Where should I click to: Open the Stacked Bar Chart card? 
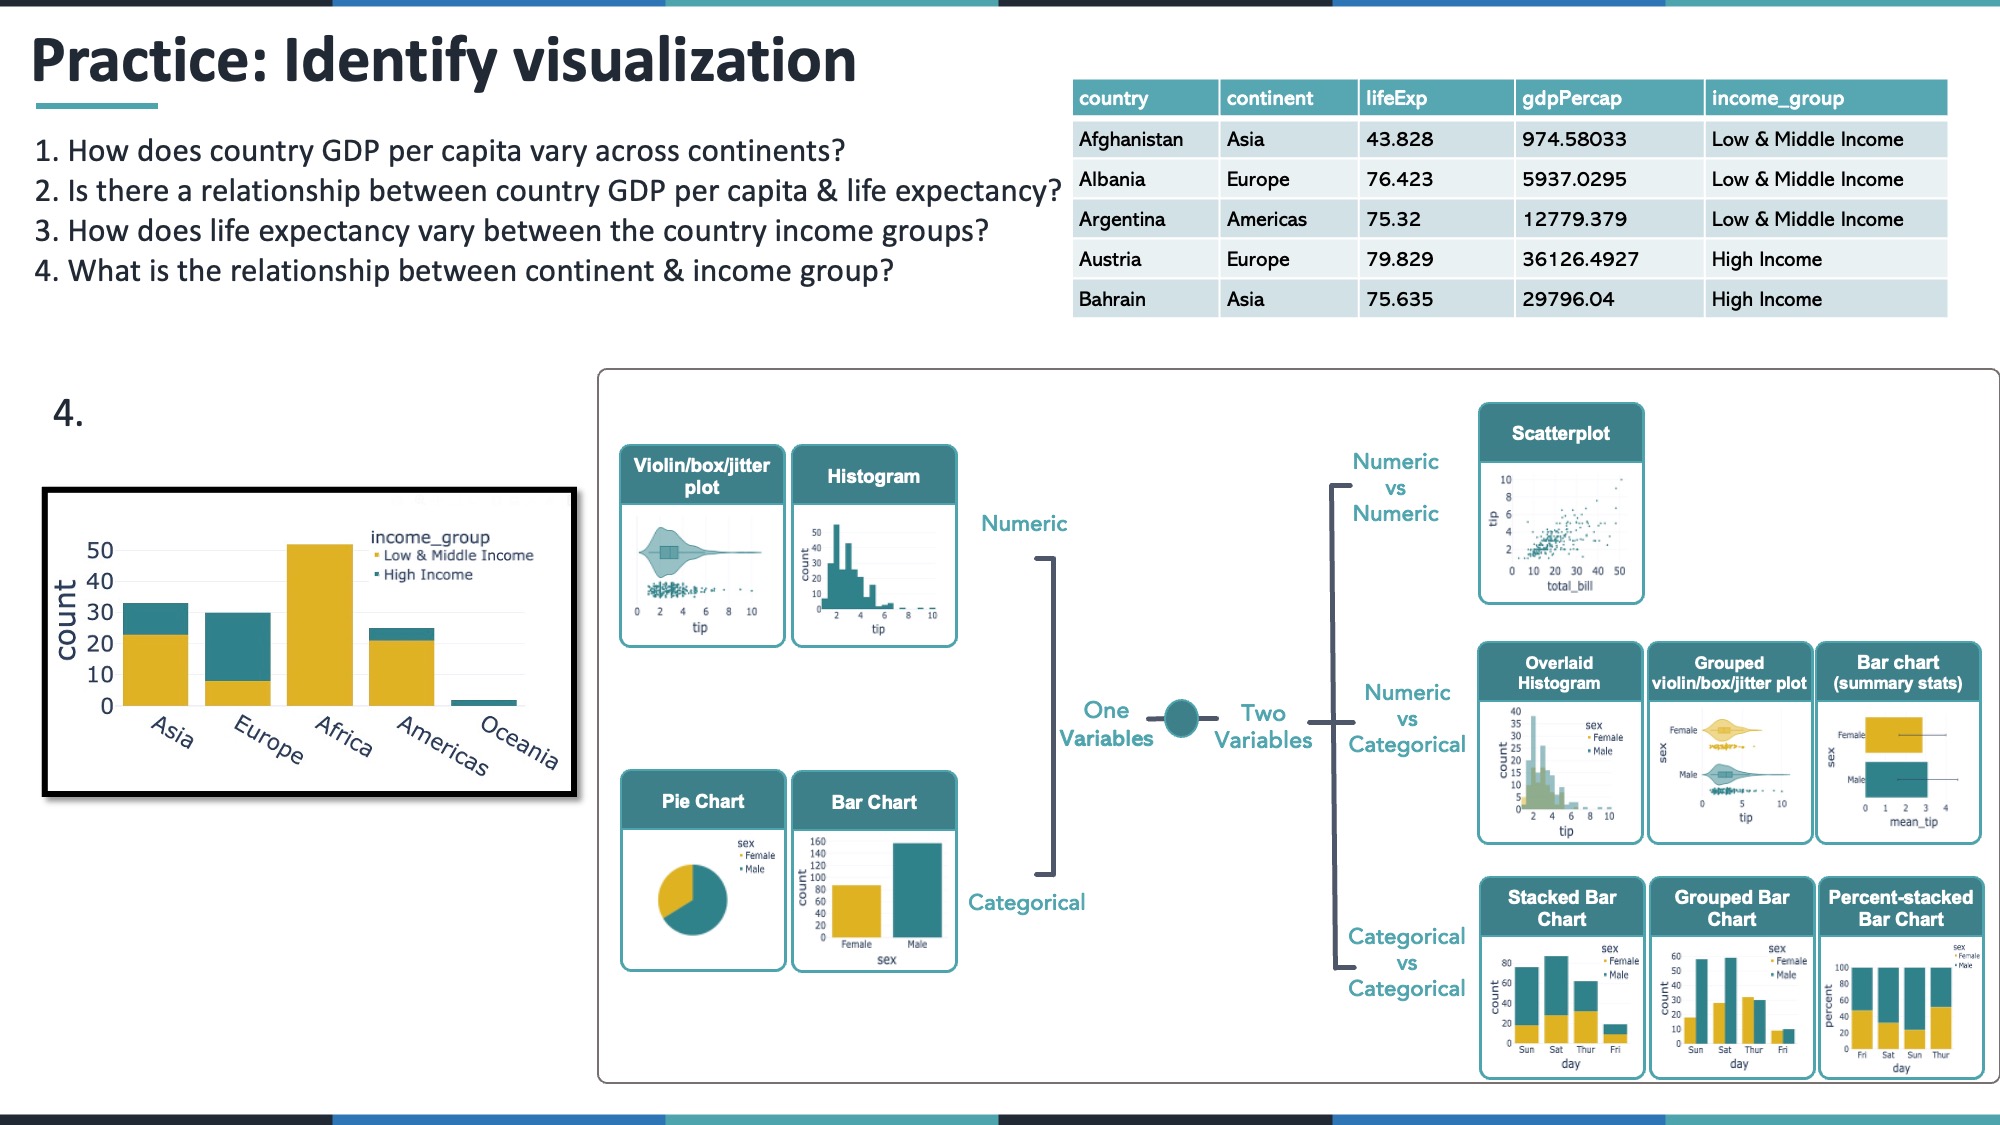[1562, 978]
